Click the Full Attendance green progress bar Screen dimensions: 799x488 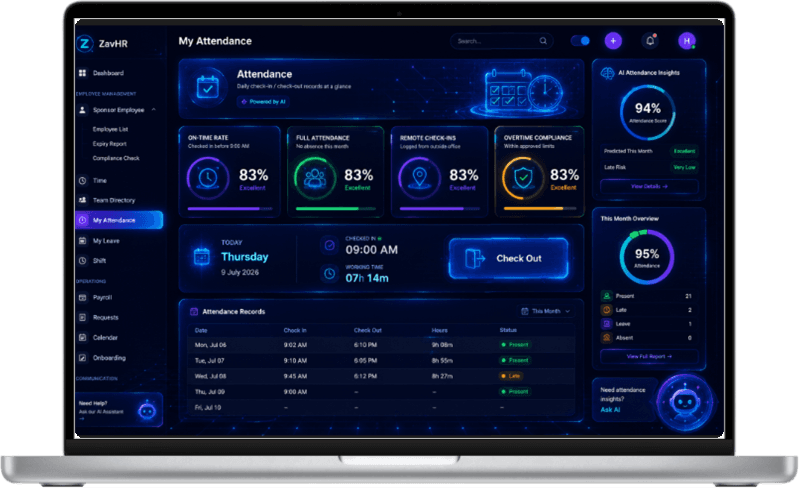(336, 209)
